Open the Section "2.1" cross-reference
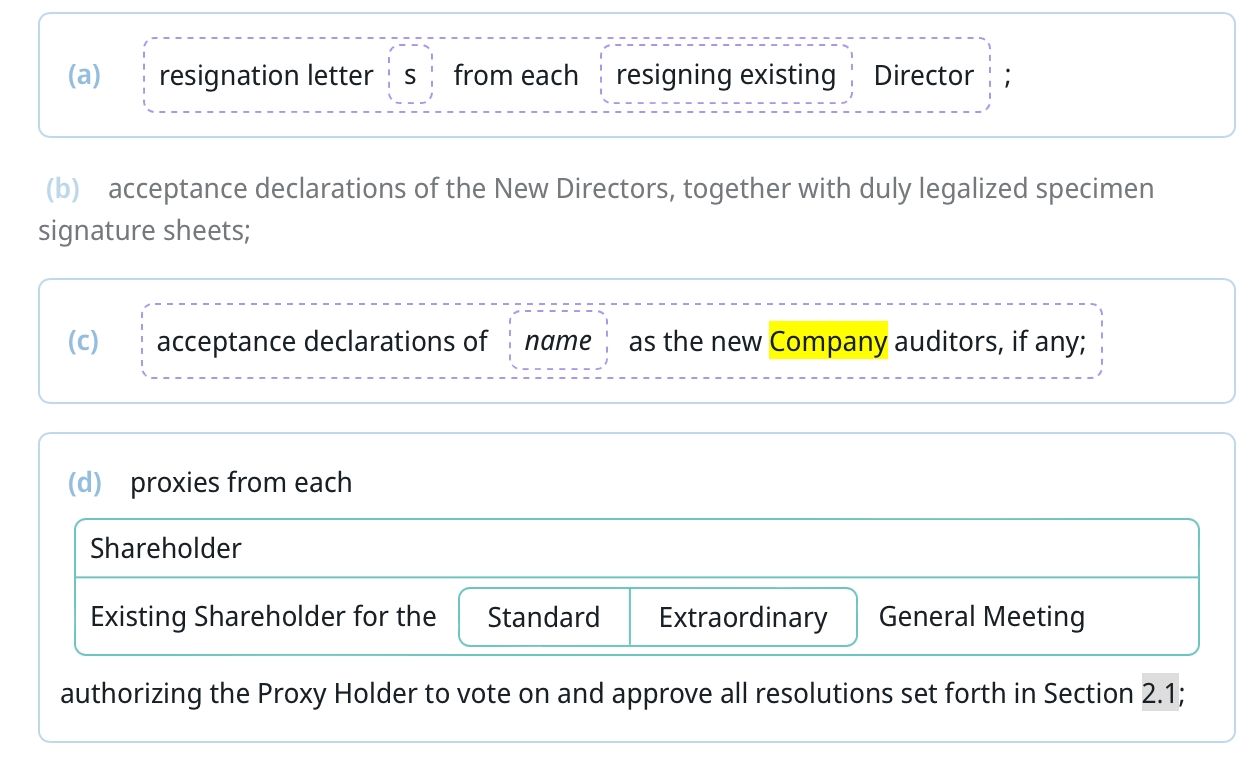This screenshot has height=762, width=1248. (1160, 693)
